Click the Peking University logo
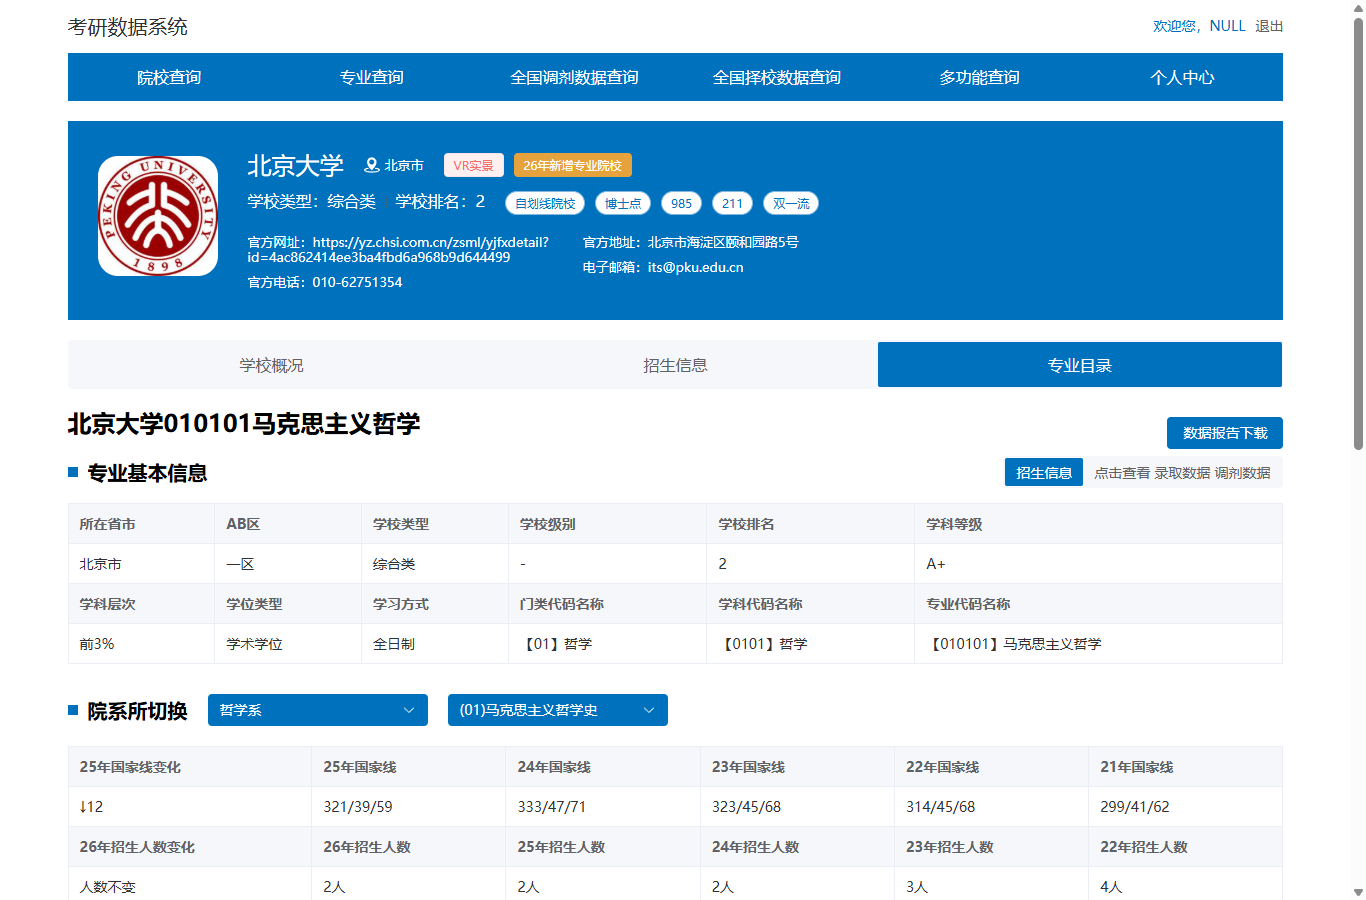Viewport: 1366px width, 900px height. pos(158,216)
